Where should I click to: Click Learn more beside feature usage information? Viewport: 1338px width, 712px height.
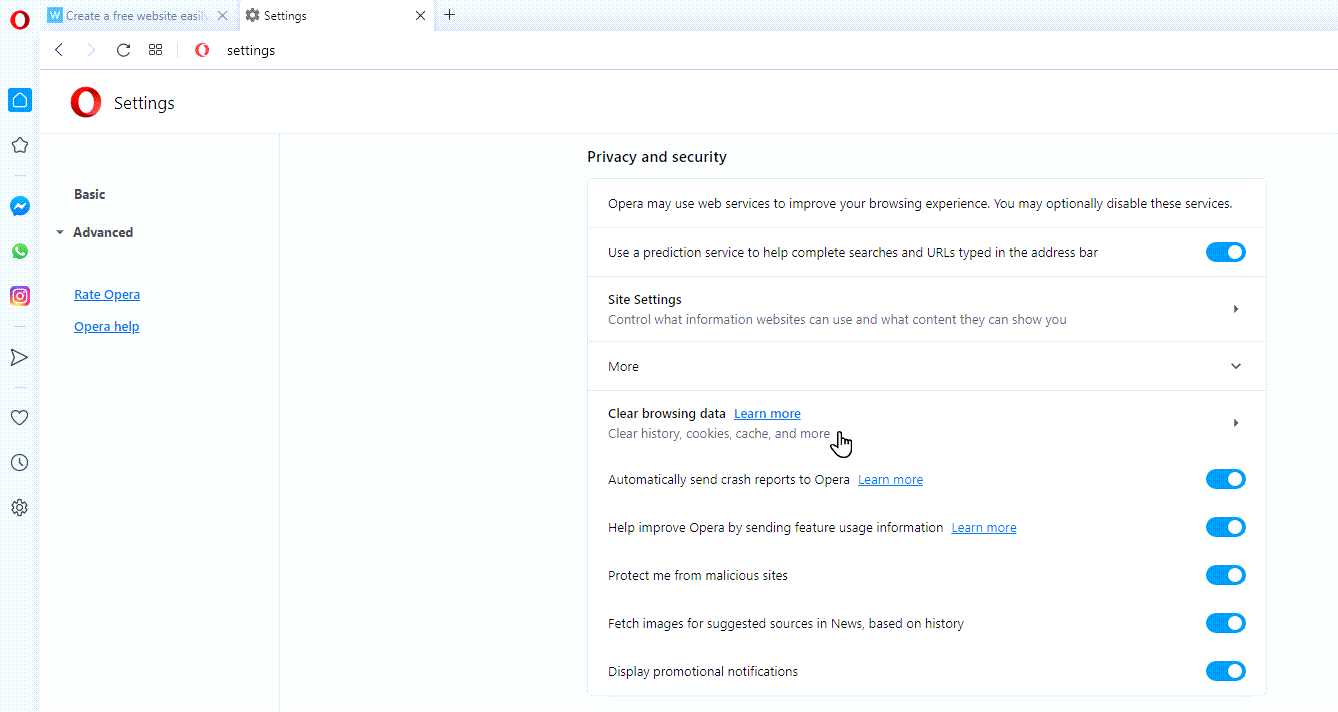click(984, 528)
